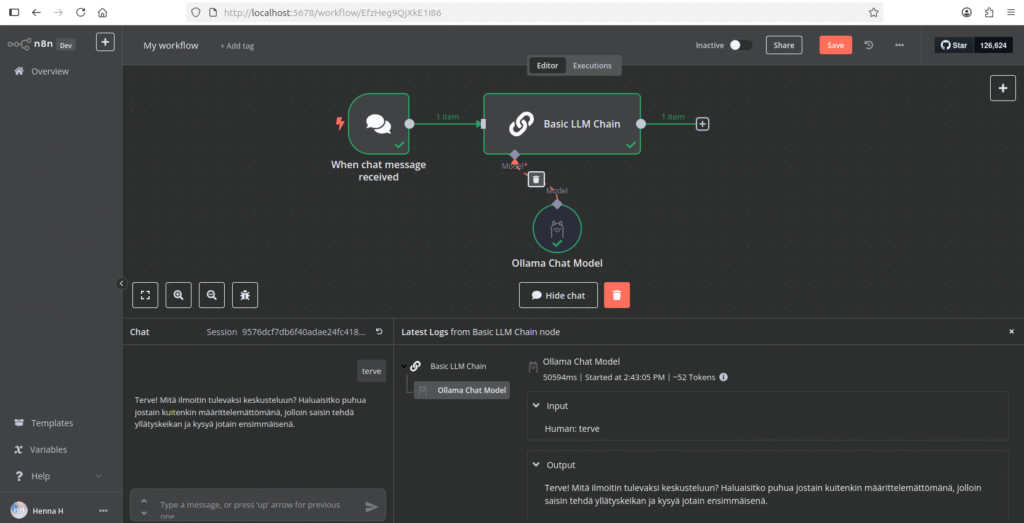Viewport: 1024px width, 523px height.
Task: Click the fit-to-view canvas icon
Action: tap(146, 295)
